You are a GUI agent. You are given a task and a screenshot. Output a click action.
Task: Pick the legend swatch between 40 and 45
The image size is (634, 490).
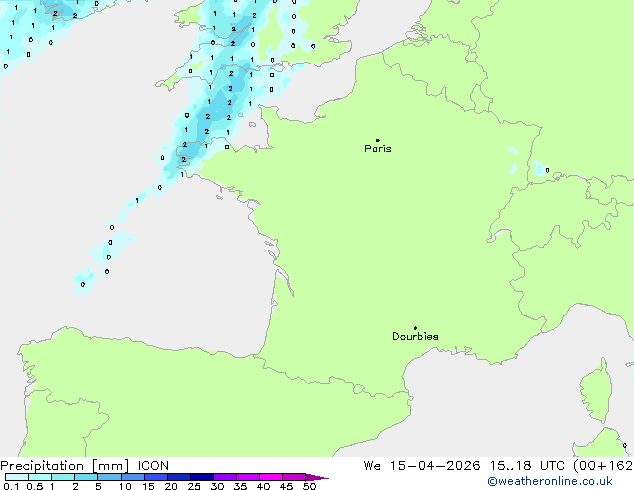pos(271,477)
